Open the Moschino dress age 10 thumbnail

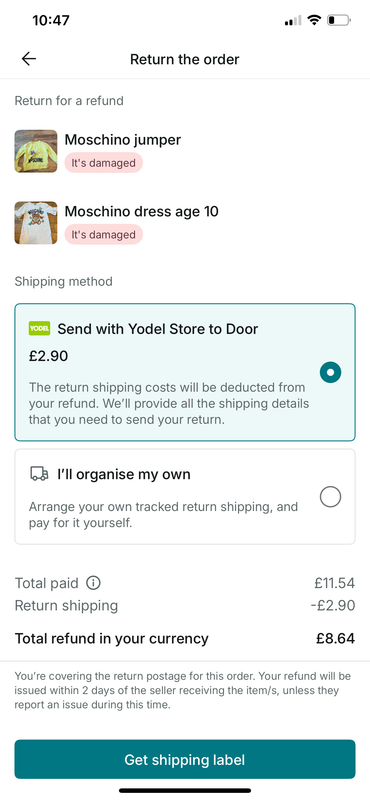point(36,223)
